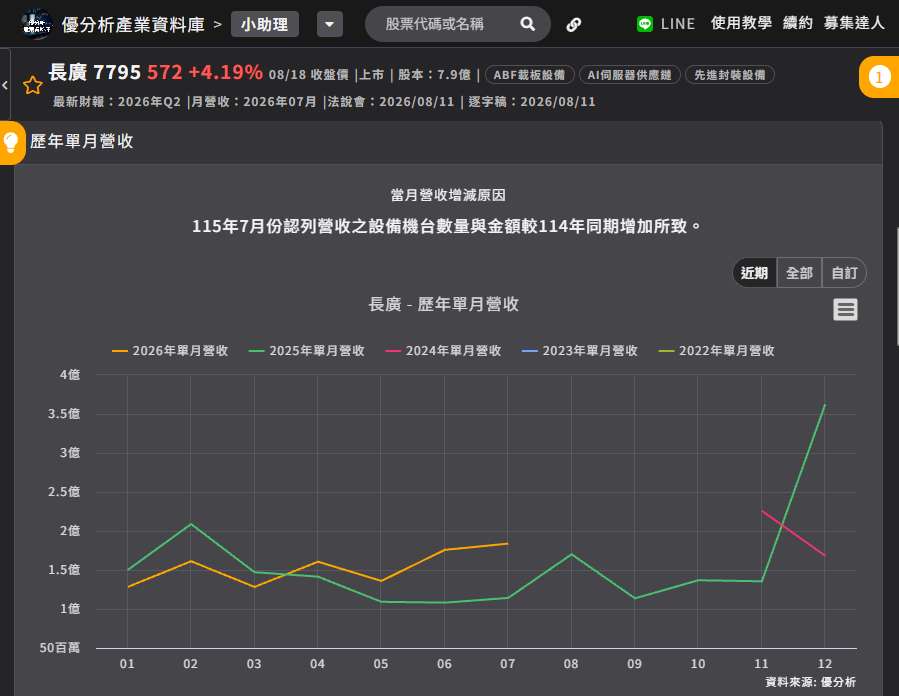Open the 募集達人 menu item
Screen dimensions: 899x696
(854, 23)
